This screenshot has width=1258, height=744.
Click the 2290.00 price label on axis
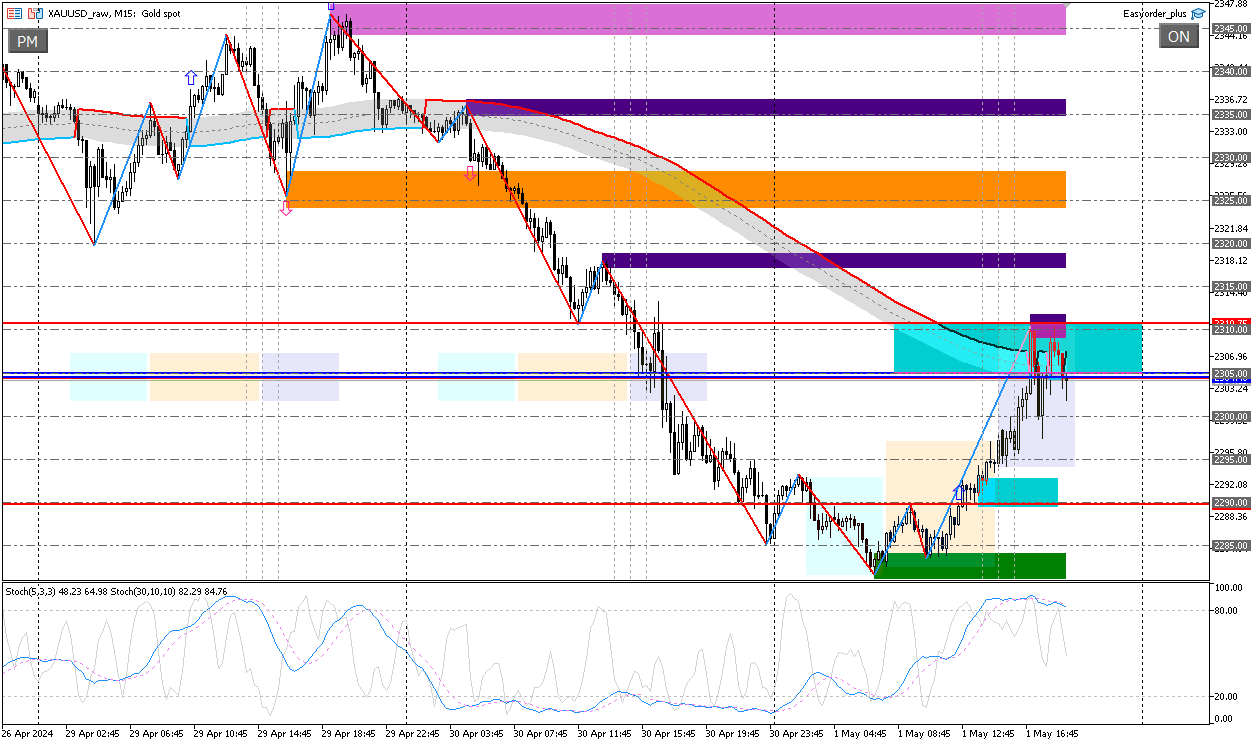click(1229, 503)
